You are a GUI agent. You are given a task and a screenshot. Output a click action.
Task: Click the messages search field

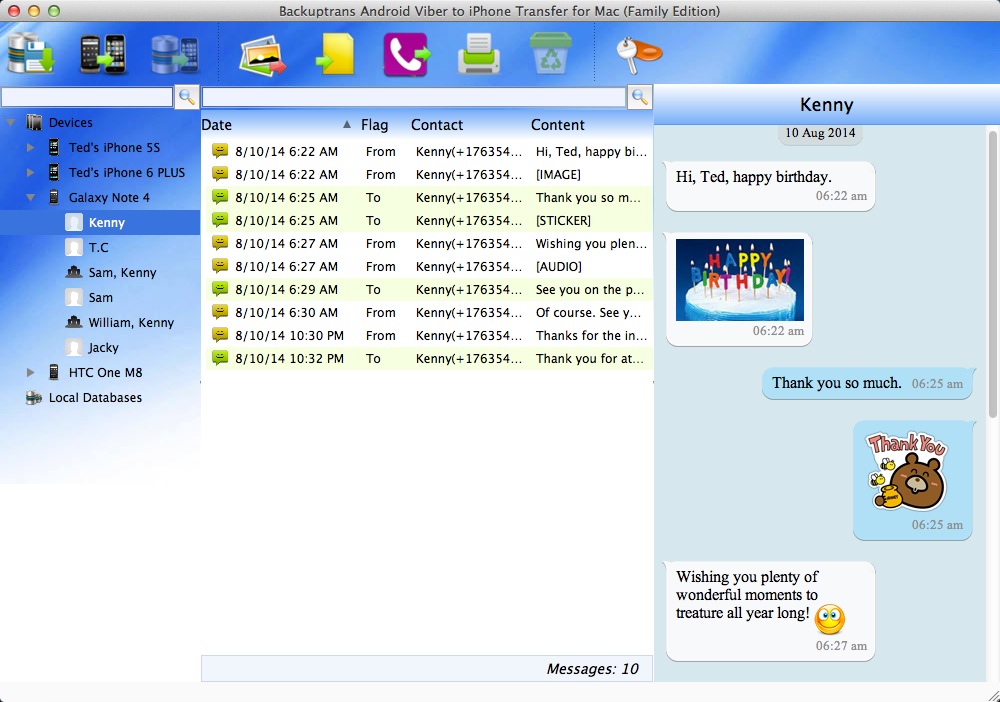click(414, 97)
